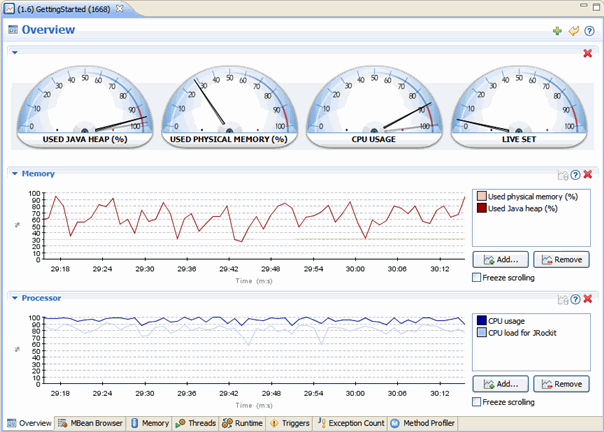604x432 pixels.
Task: Close the gauges dial panel with red X
Action: (588, 52)
